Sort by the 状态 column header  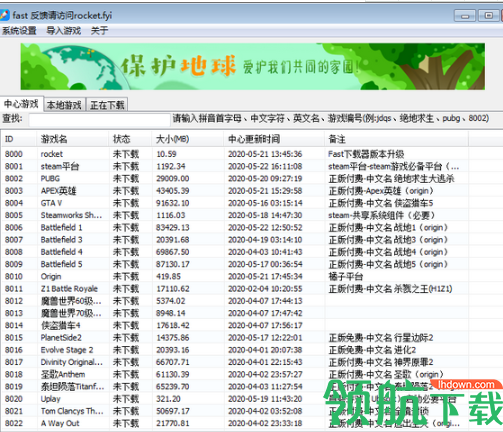pos(130,139)
